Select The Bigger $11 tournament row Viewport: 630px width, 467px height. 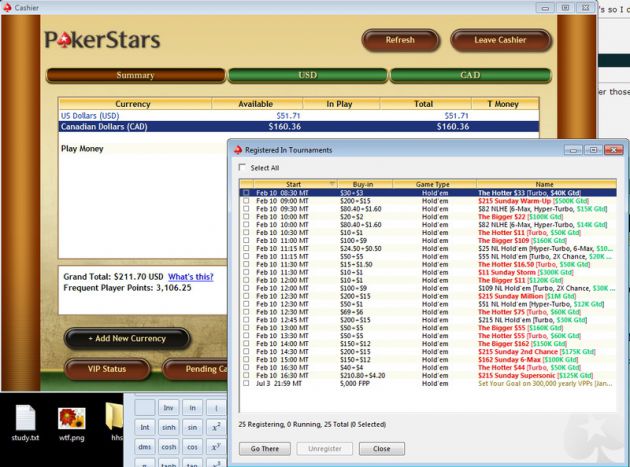click(428, 280)
